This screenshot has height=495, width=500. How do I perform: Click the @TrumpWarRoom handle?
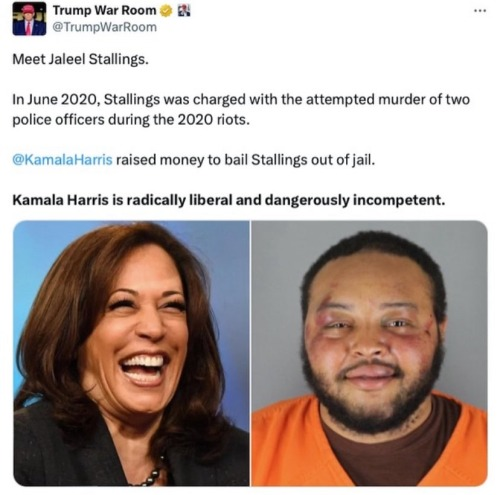coord(104,27)
